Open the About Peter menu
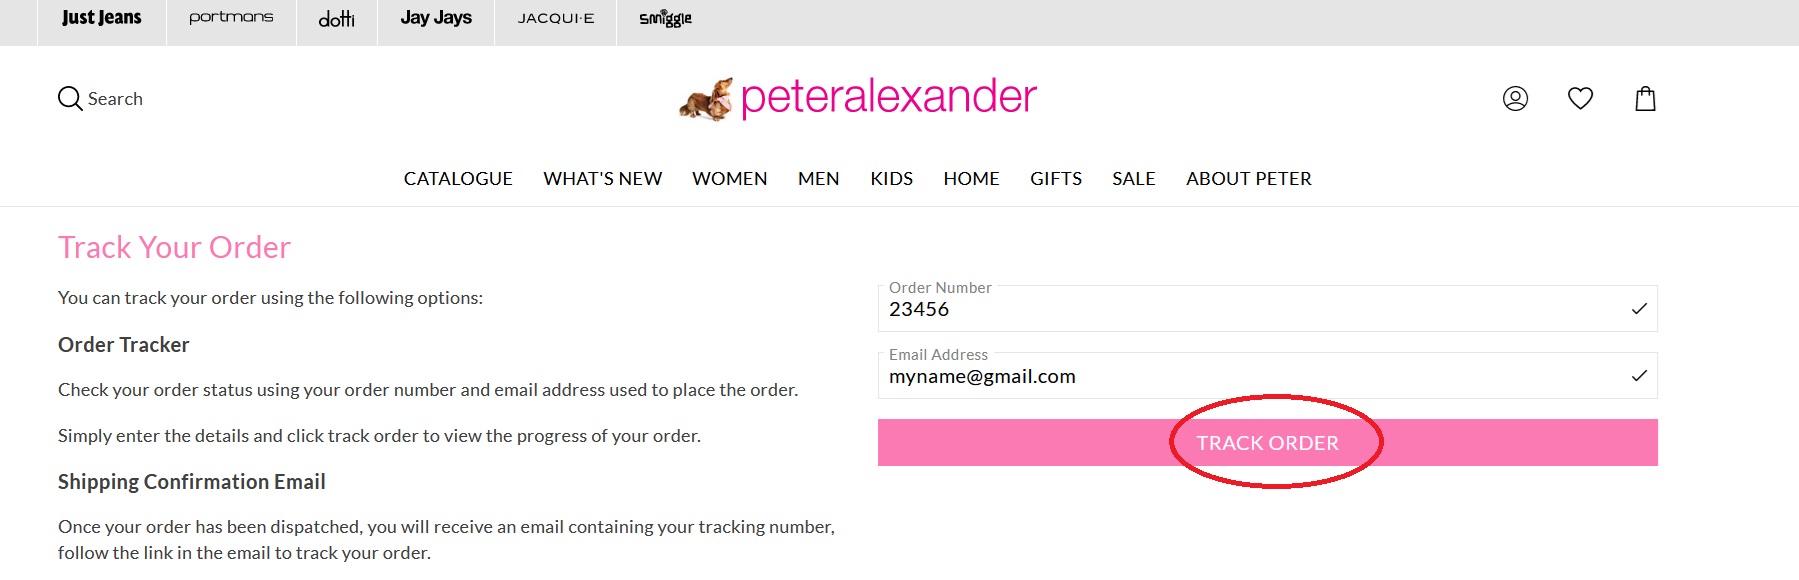The height and width of the screenshot is (580, 1799). 1248,178
